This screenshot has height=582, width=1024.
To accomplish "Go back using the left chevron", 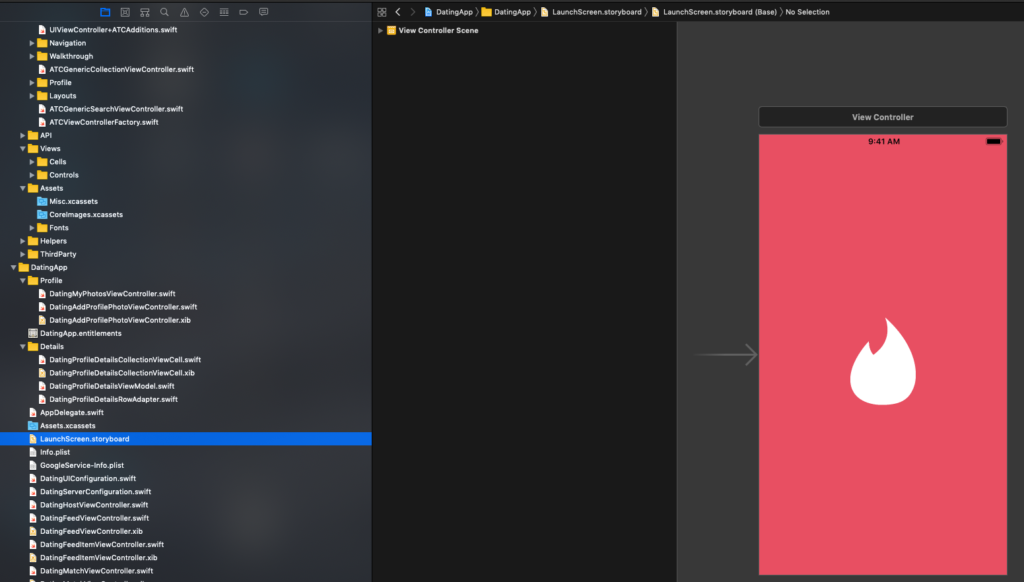I will [x=398, y=12].
